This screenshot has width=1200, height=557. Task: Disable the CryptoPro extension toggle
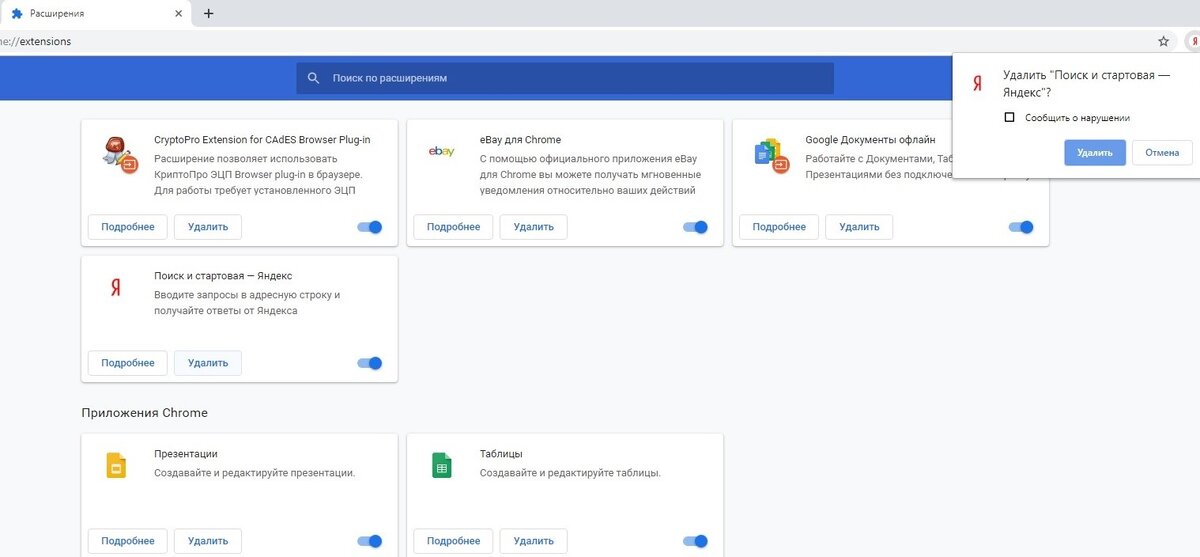point(370,227)
